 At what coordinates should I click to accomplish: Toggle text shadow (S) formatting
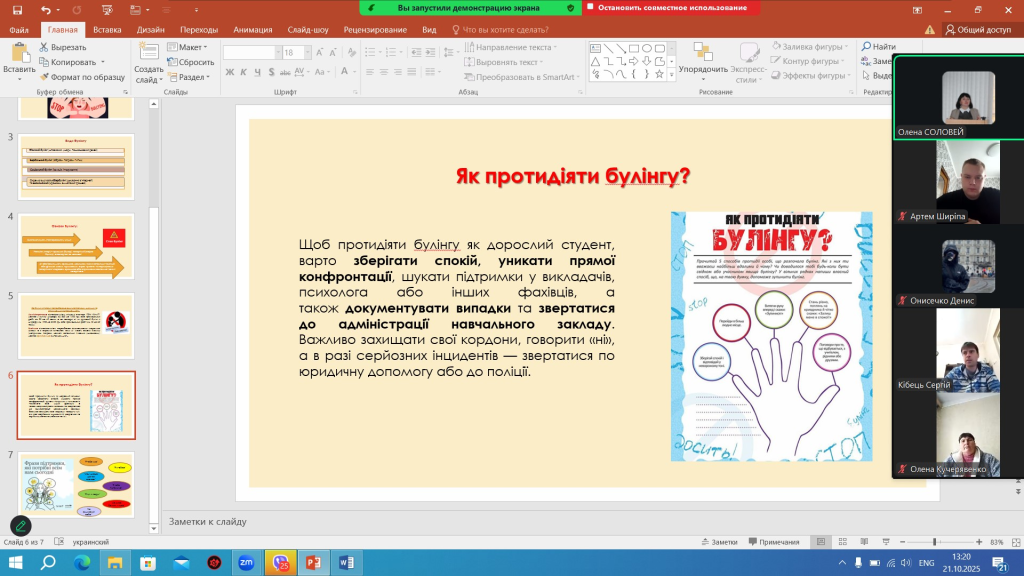tap(271, 72)
